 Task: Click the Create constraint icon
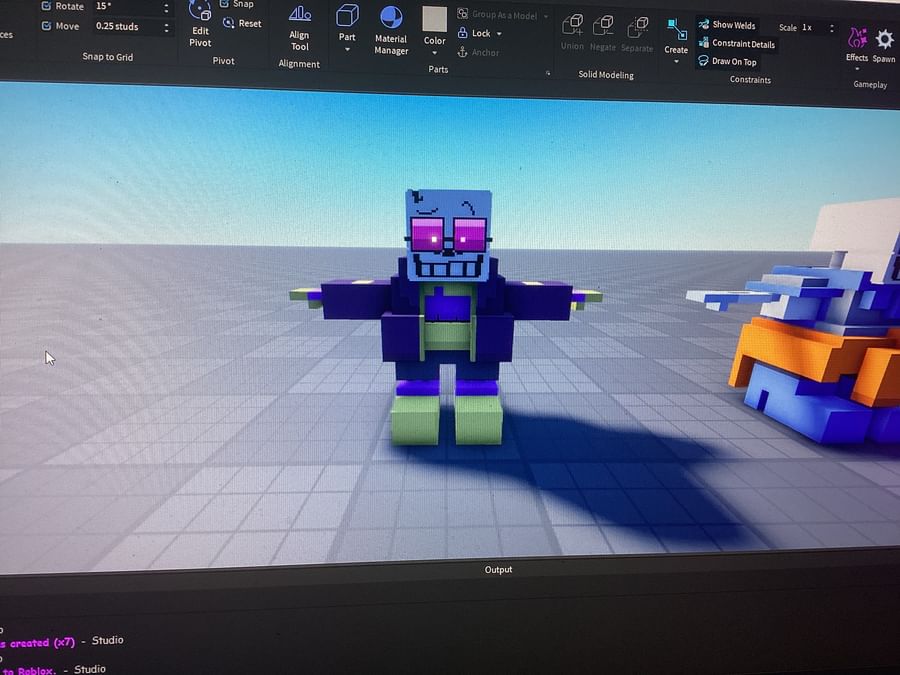(677, 30)
